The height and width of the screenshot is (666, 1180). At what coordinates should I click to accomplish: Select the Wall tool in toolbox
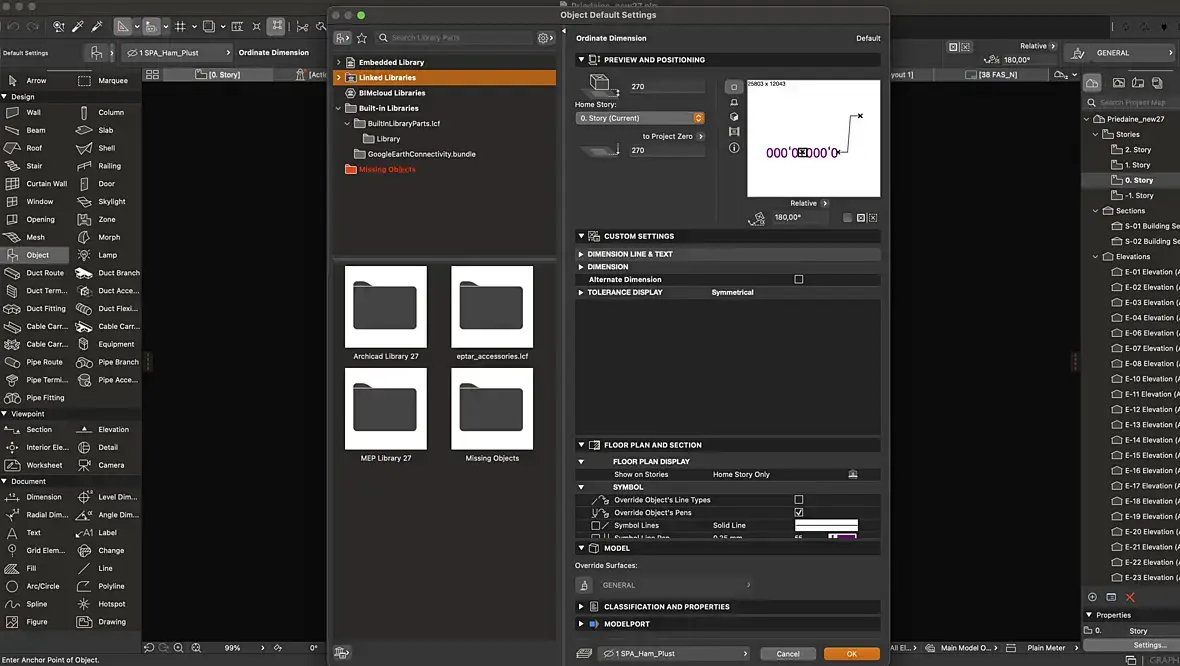click(x=32, y=113)
